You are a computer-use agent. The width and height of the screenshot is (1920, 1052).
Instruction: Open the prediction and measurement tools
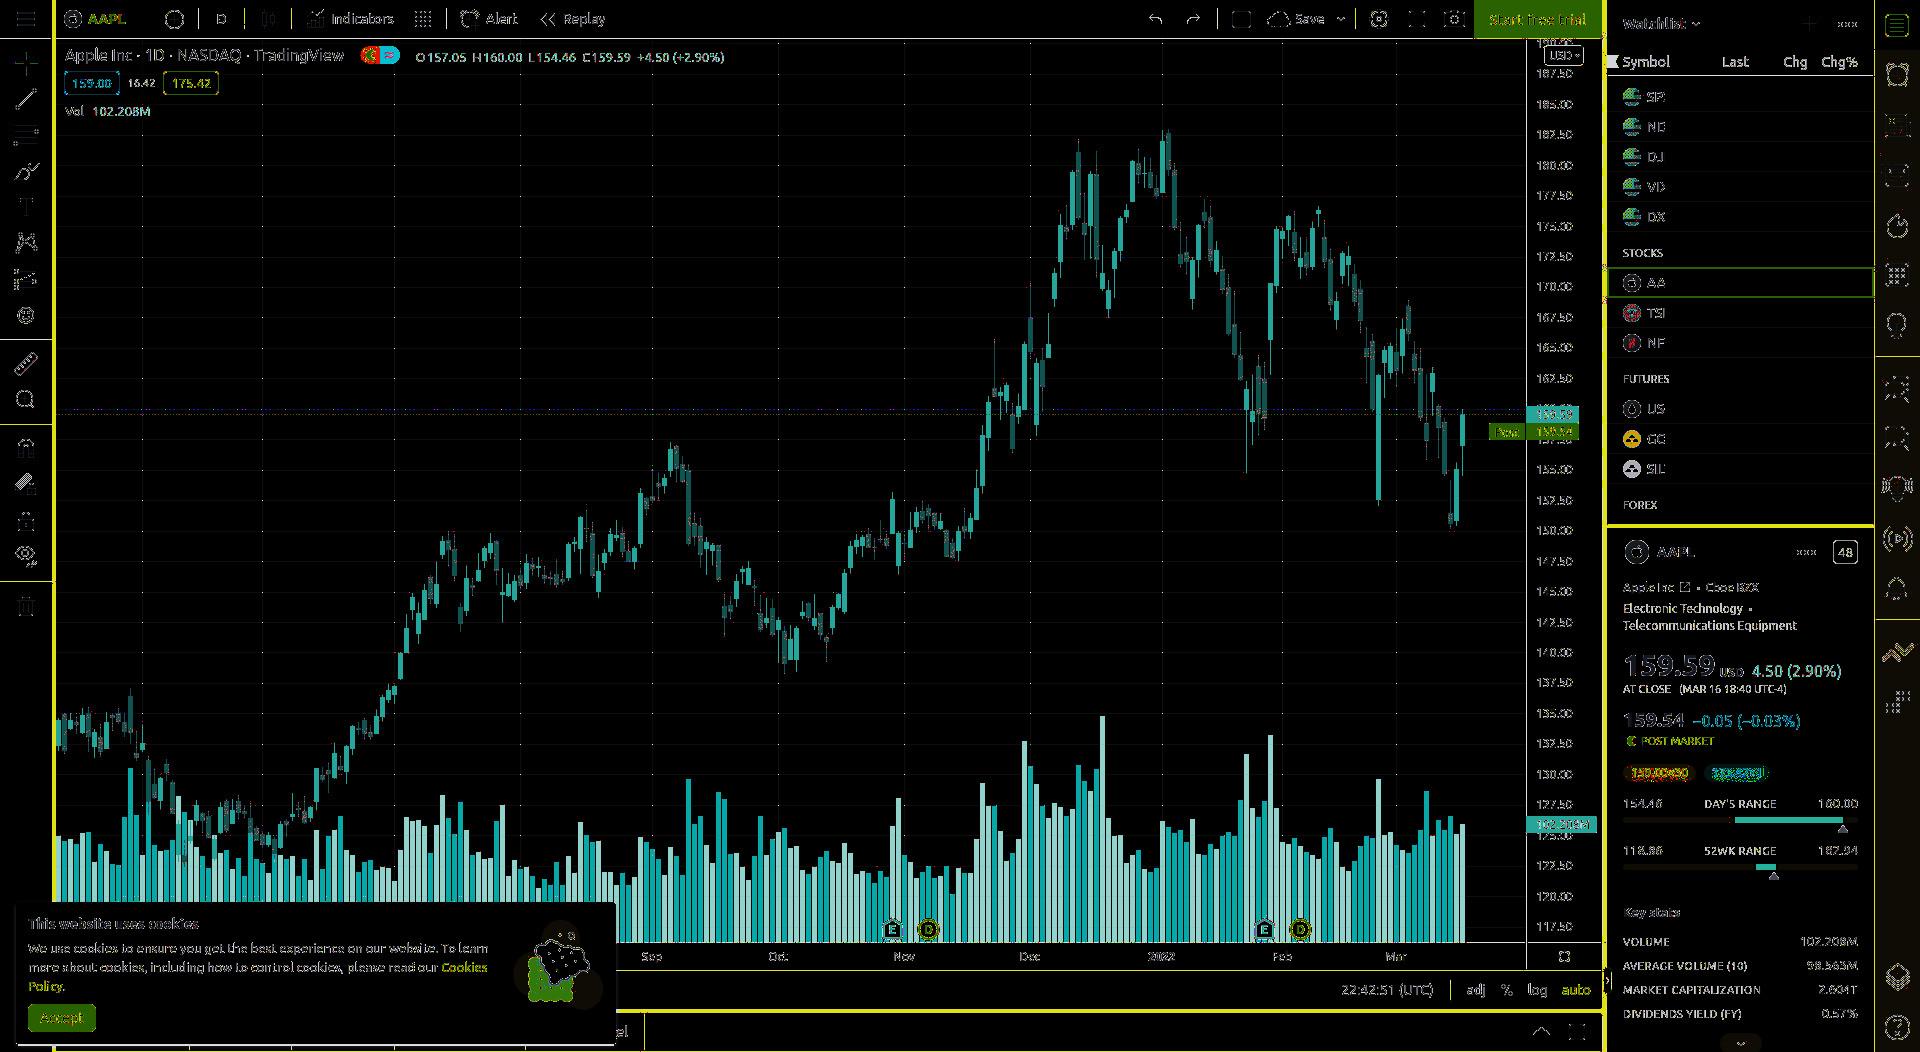pos(26,279)
